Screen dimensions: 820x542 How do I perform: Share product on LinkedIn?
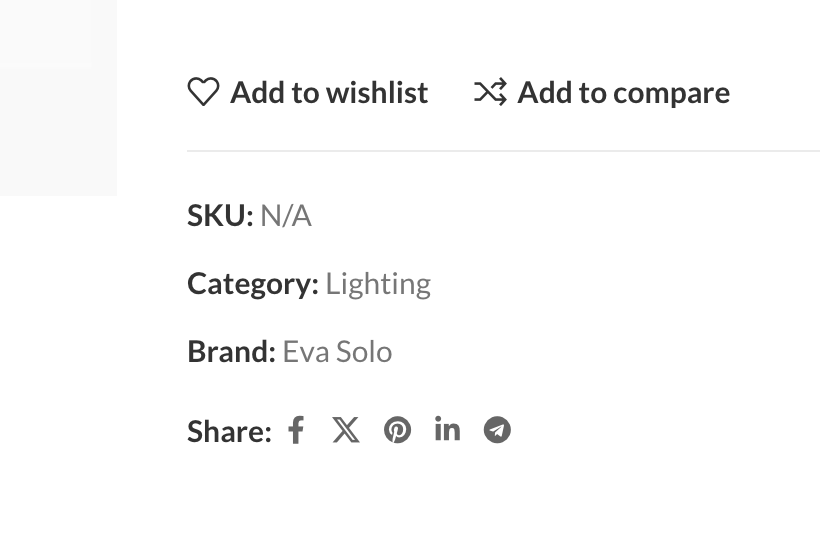[447, 429]
